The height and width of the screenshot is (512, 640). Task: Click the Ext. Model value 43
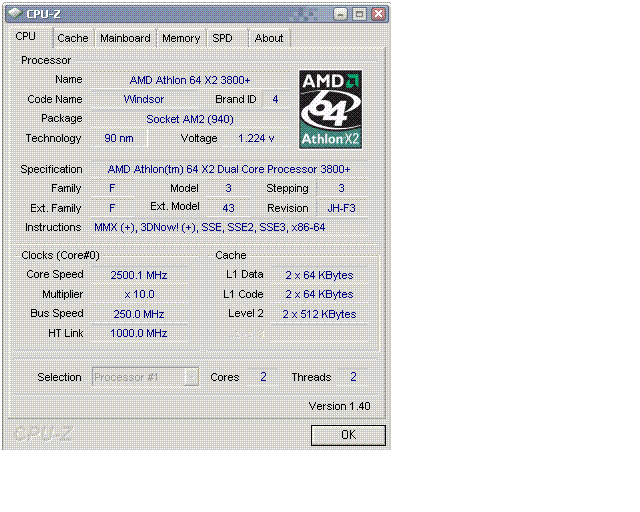coord(229,208)
